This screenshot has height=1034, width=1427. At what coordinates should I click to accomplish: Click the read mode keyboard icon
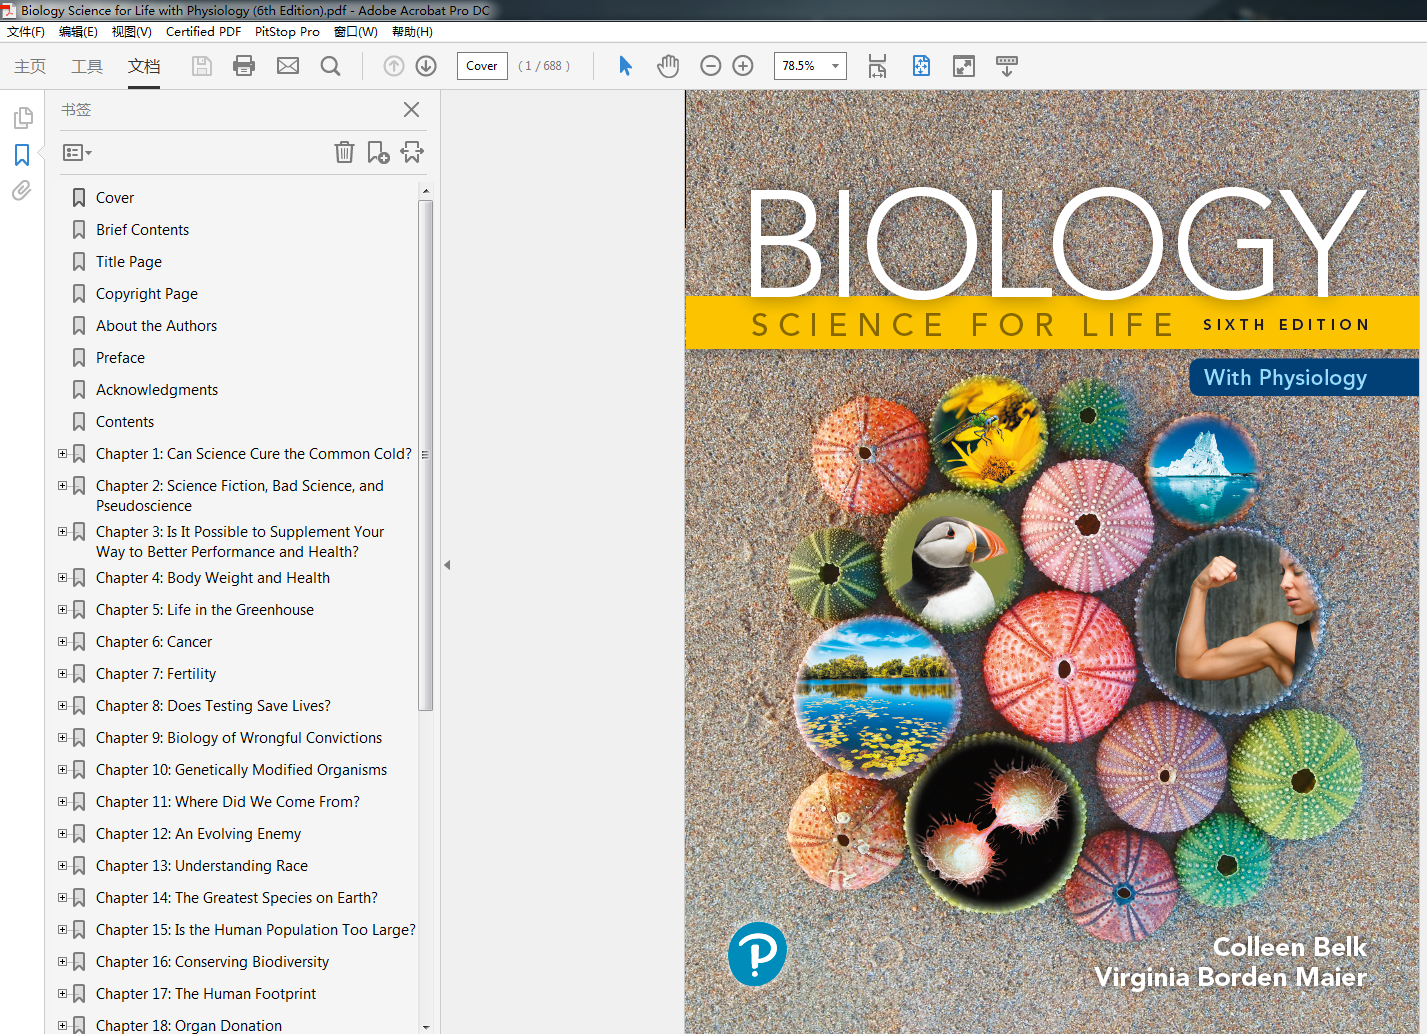pos(1007,66)
